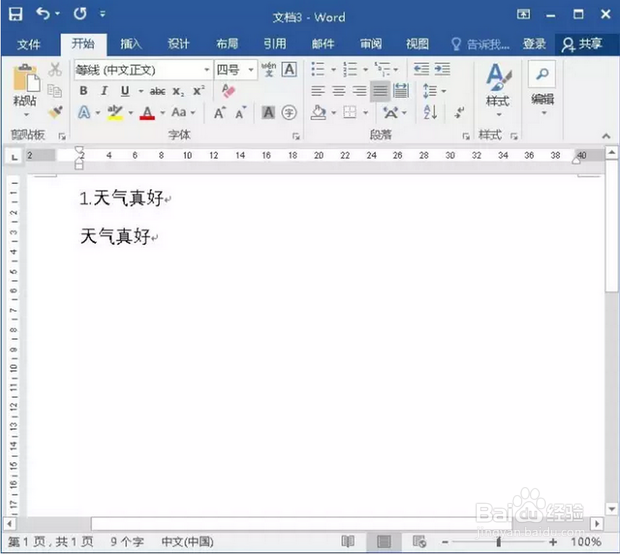This screenshot has height=554, width=620.
Task: Toggle superscript formatting
Action: 198,91
